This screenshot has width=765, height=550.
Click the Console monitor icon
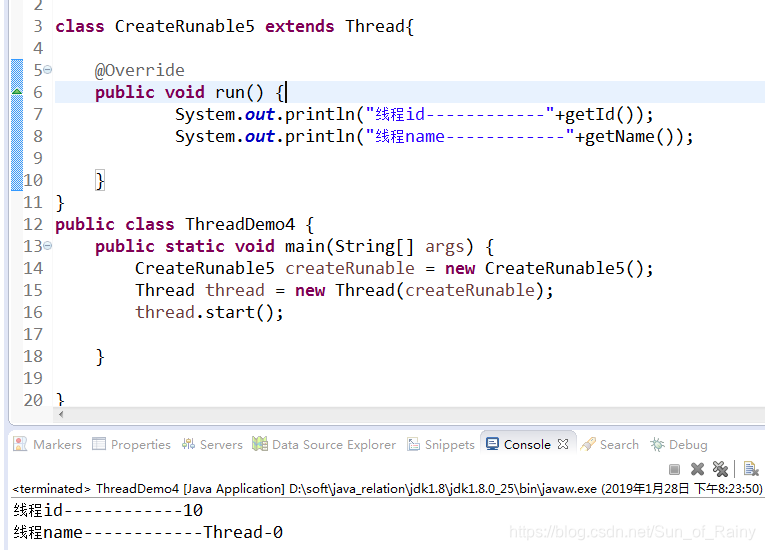click(492, 444)
